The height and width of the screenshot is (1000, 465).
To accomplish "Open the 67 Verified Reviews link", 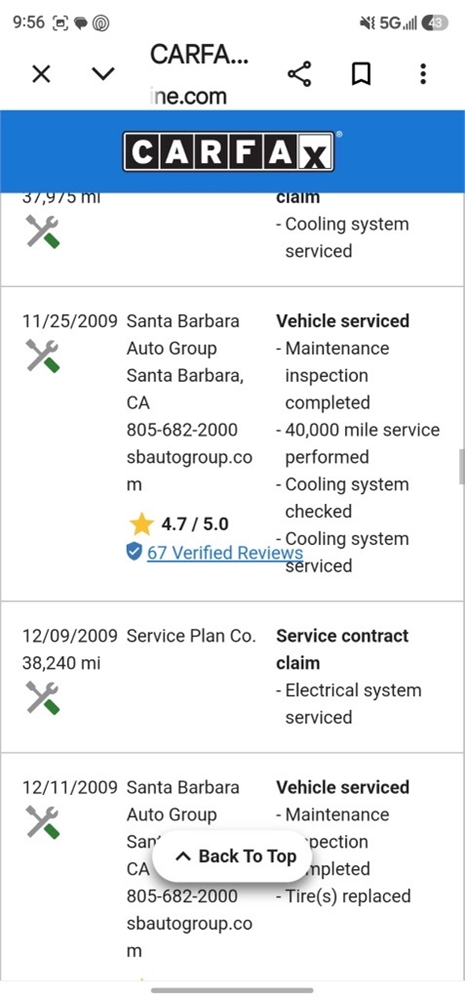I will tap(225, 552).
